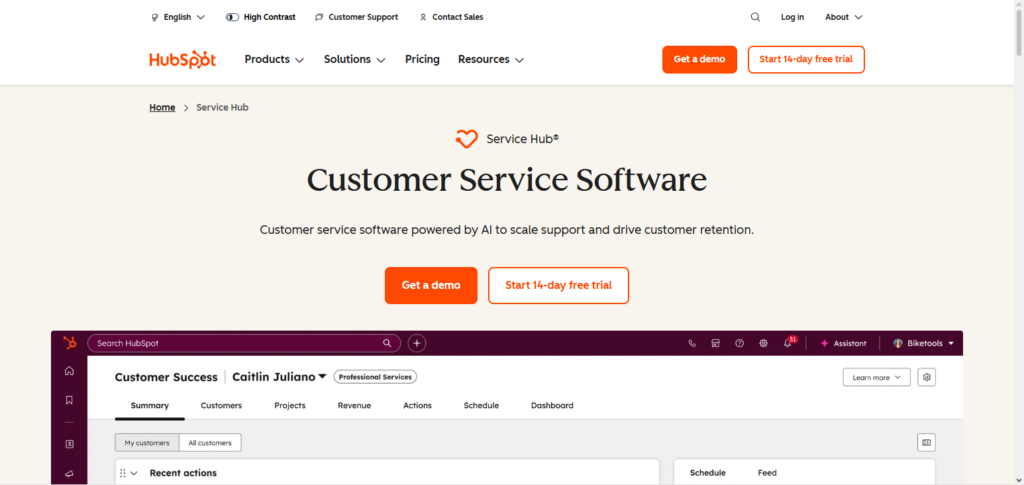Click the Service Hub heart icon
This screenshot has height=485, width=1024.
coord(466,139)
